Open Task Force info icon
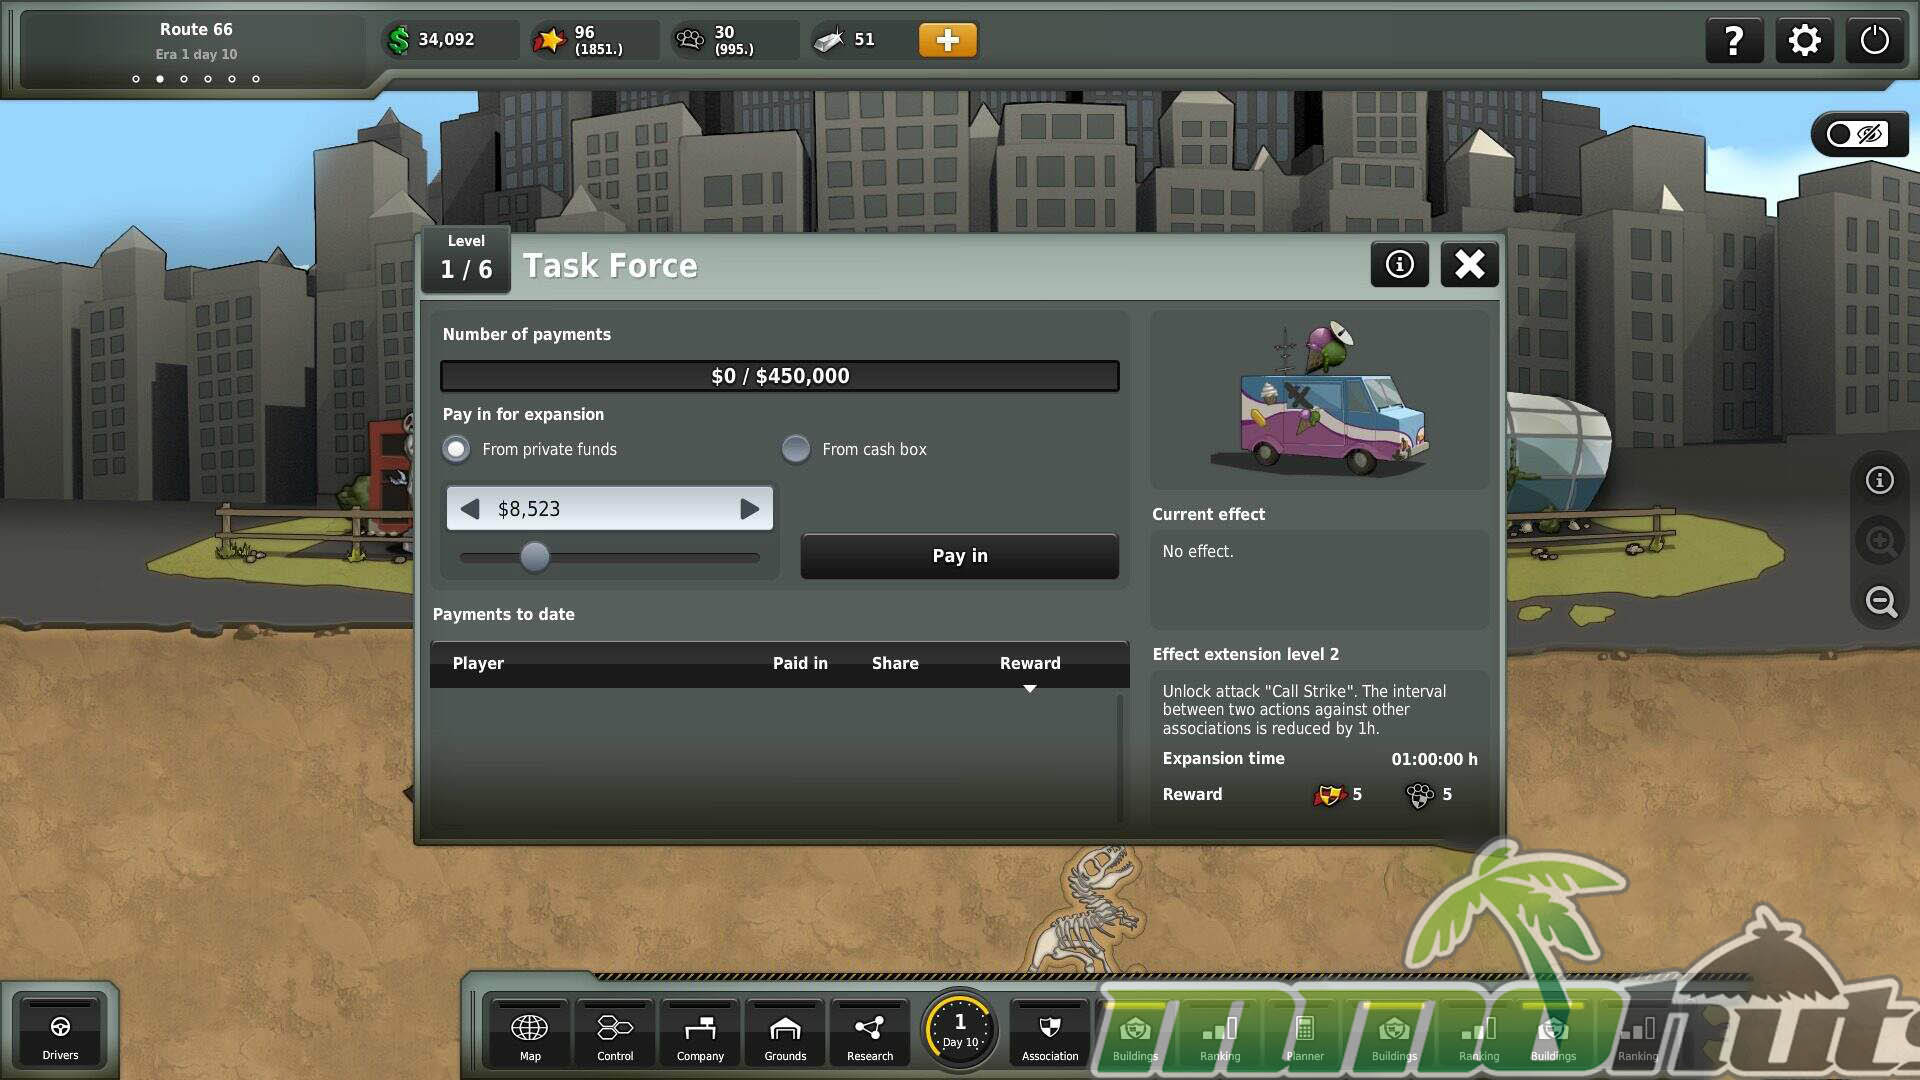The width and height of the screenshot is (1920, 1080). [1399, 264]
